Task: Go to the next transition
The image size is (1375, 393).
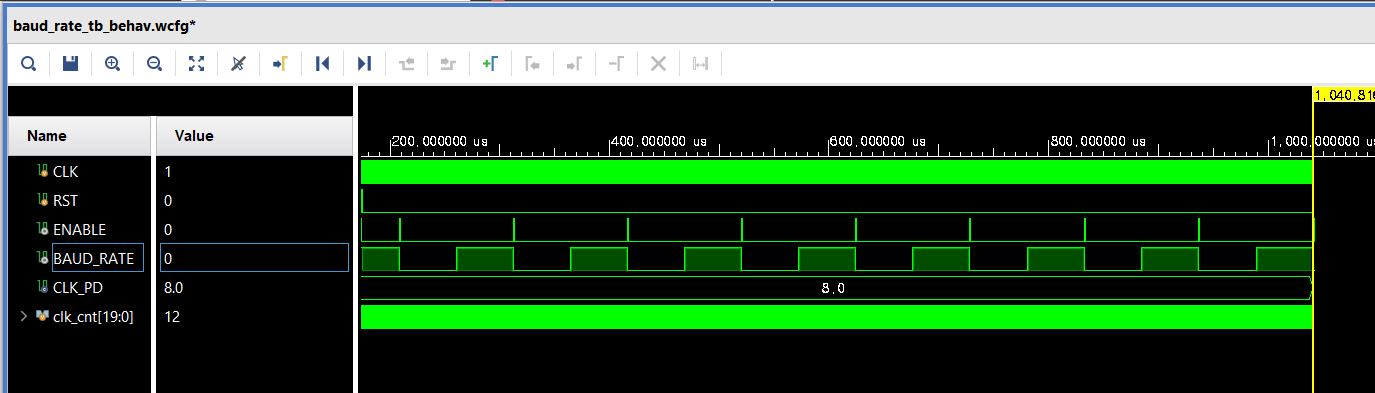Action: 448,64
